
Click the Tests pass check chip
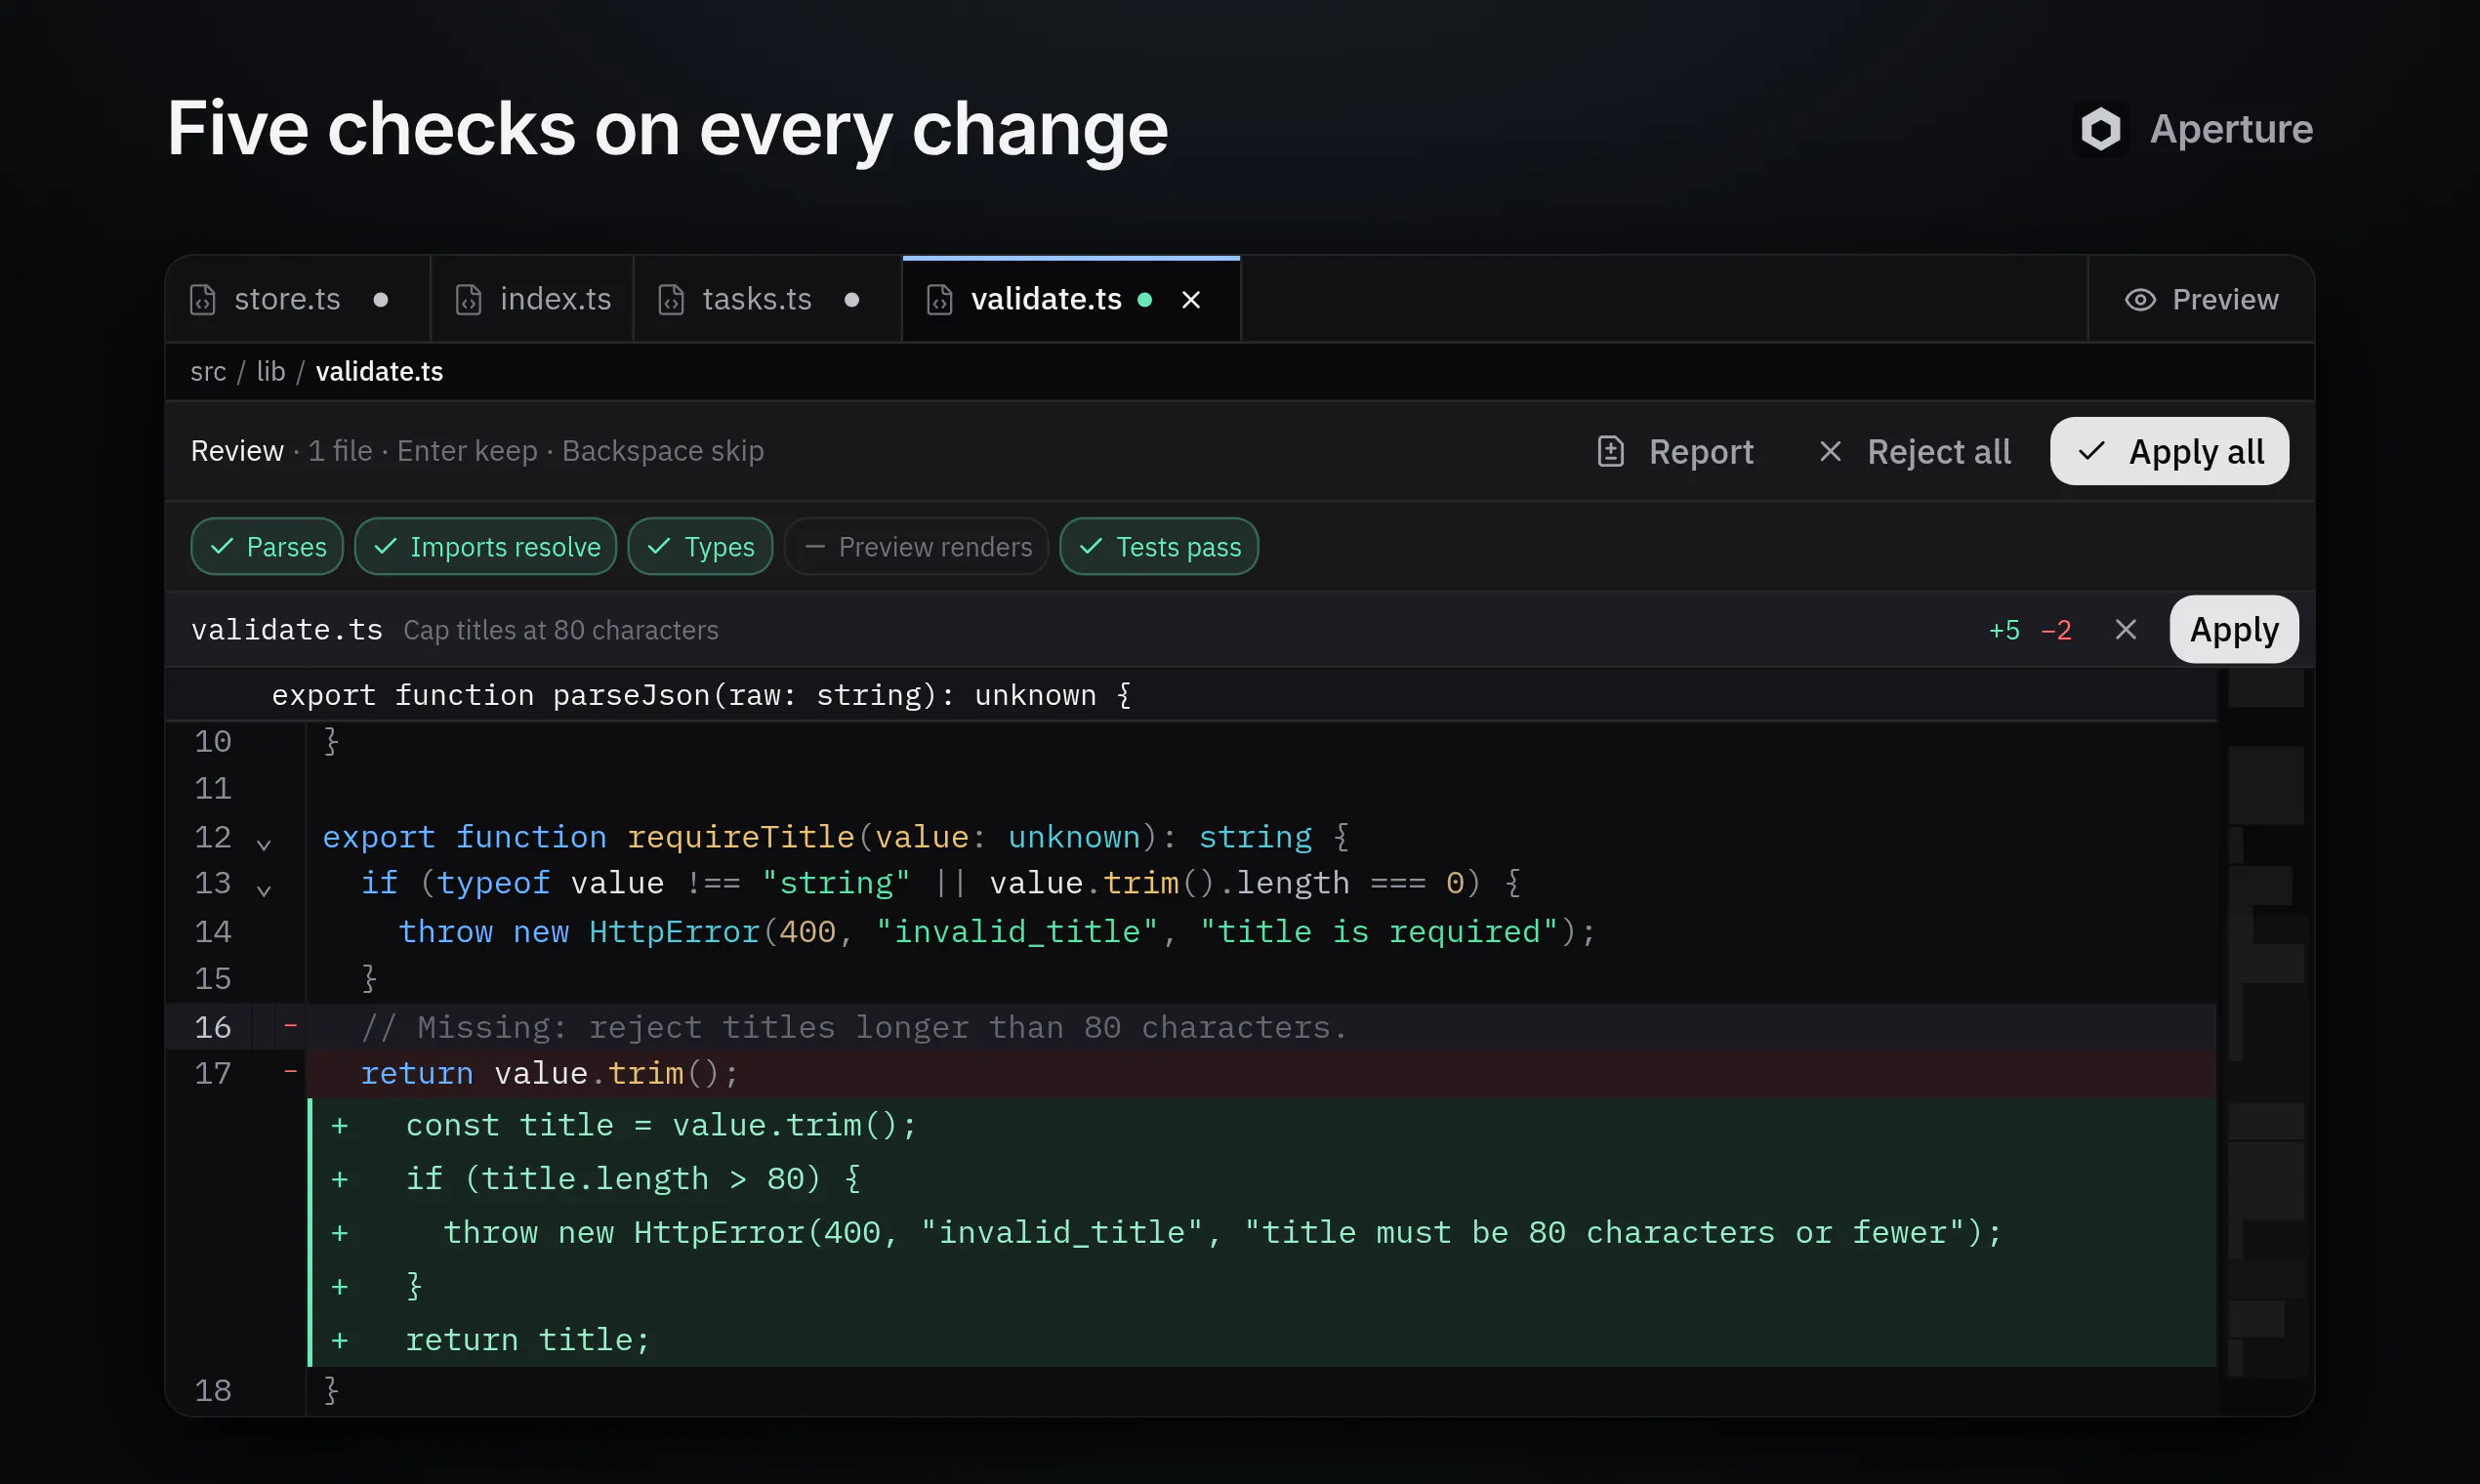click(1159, 546)
